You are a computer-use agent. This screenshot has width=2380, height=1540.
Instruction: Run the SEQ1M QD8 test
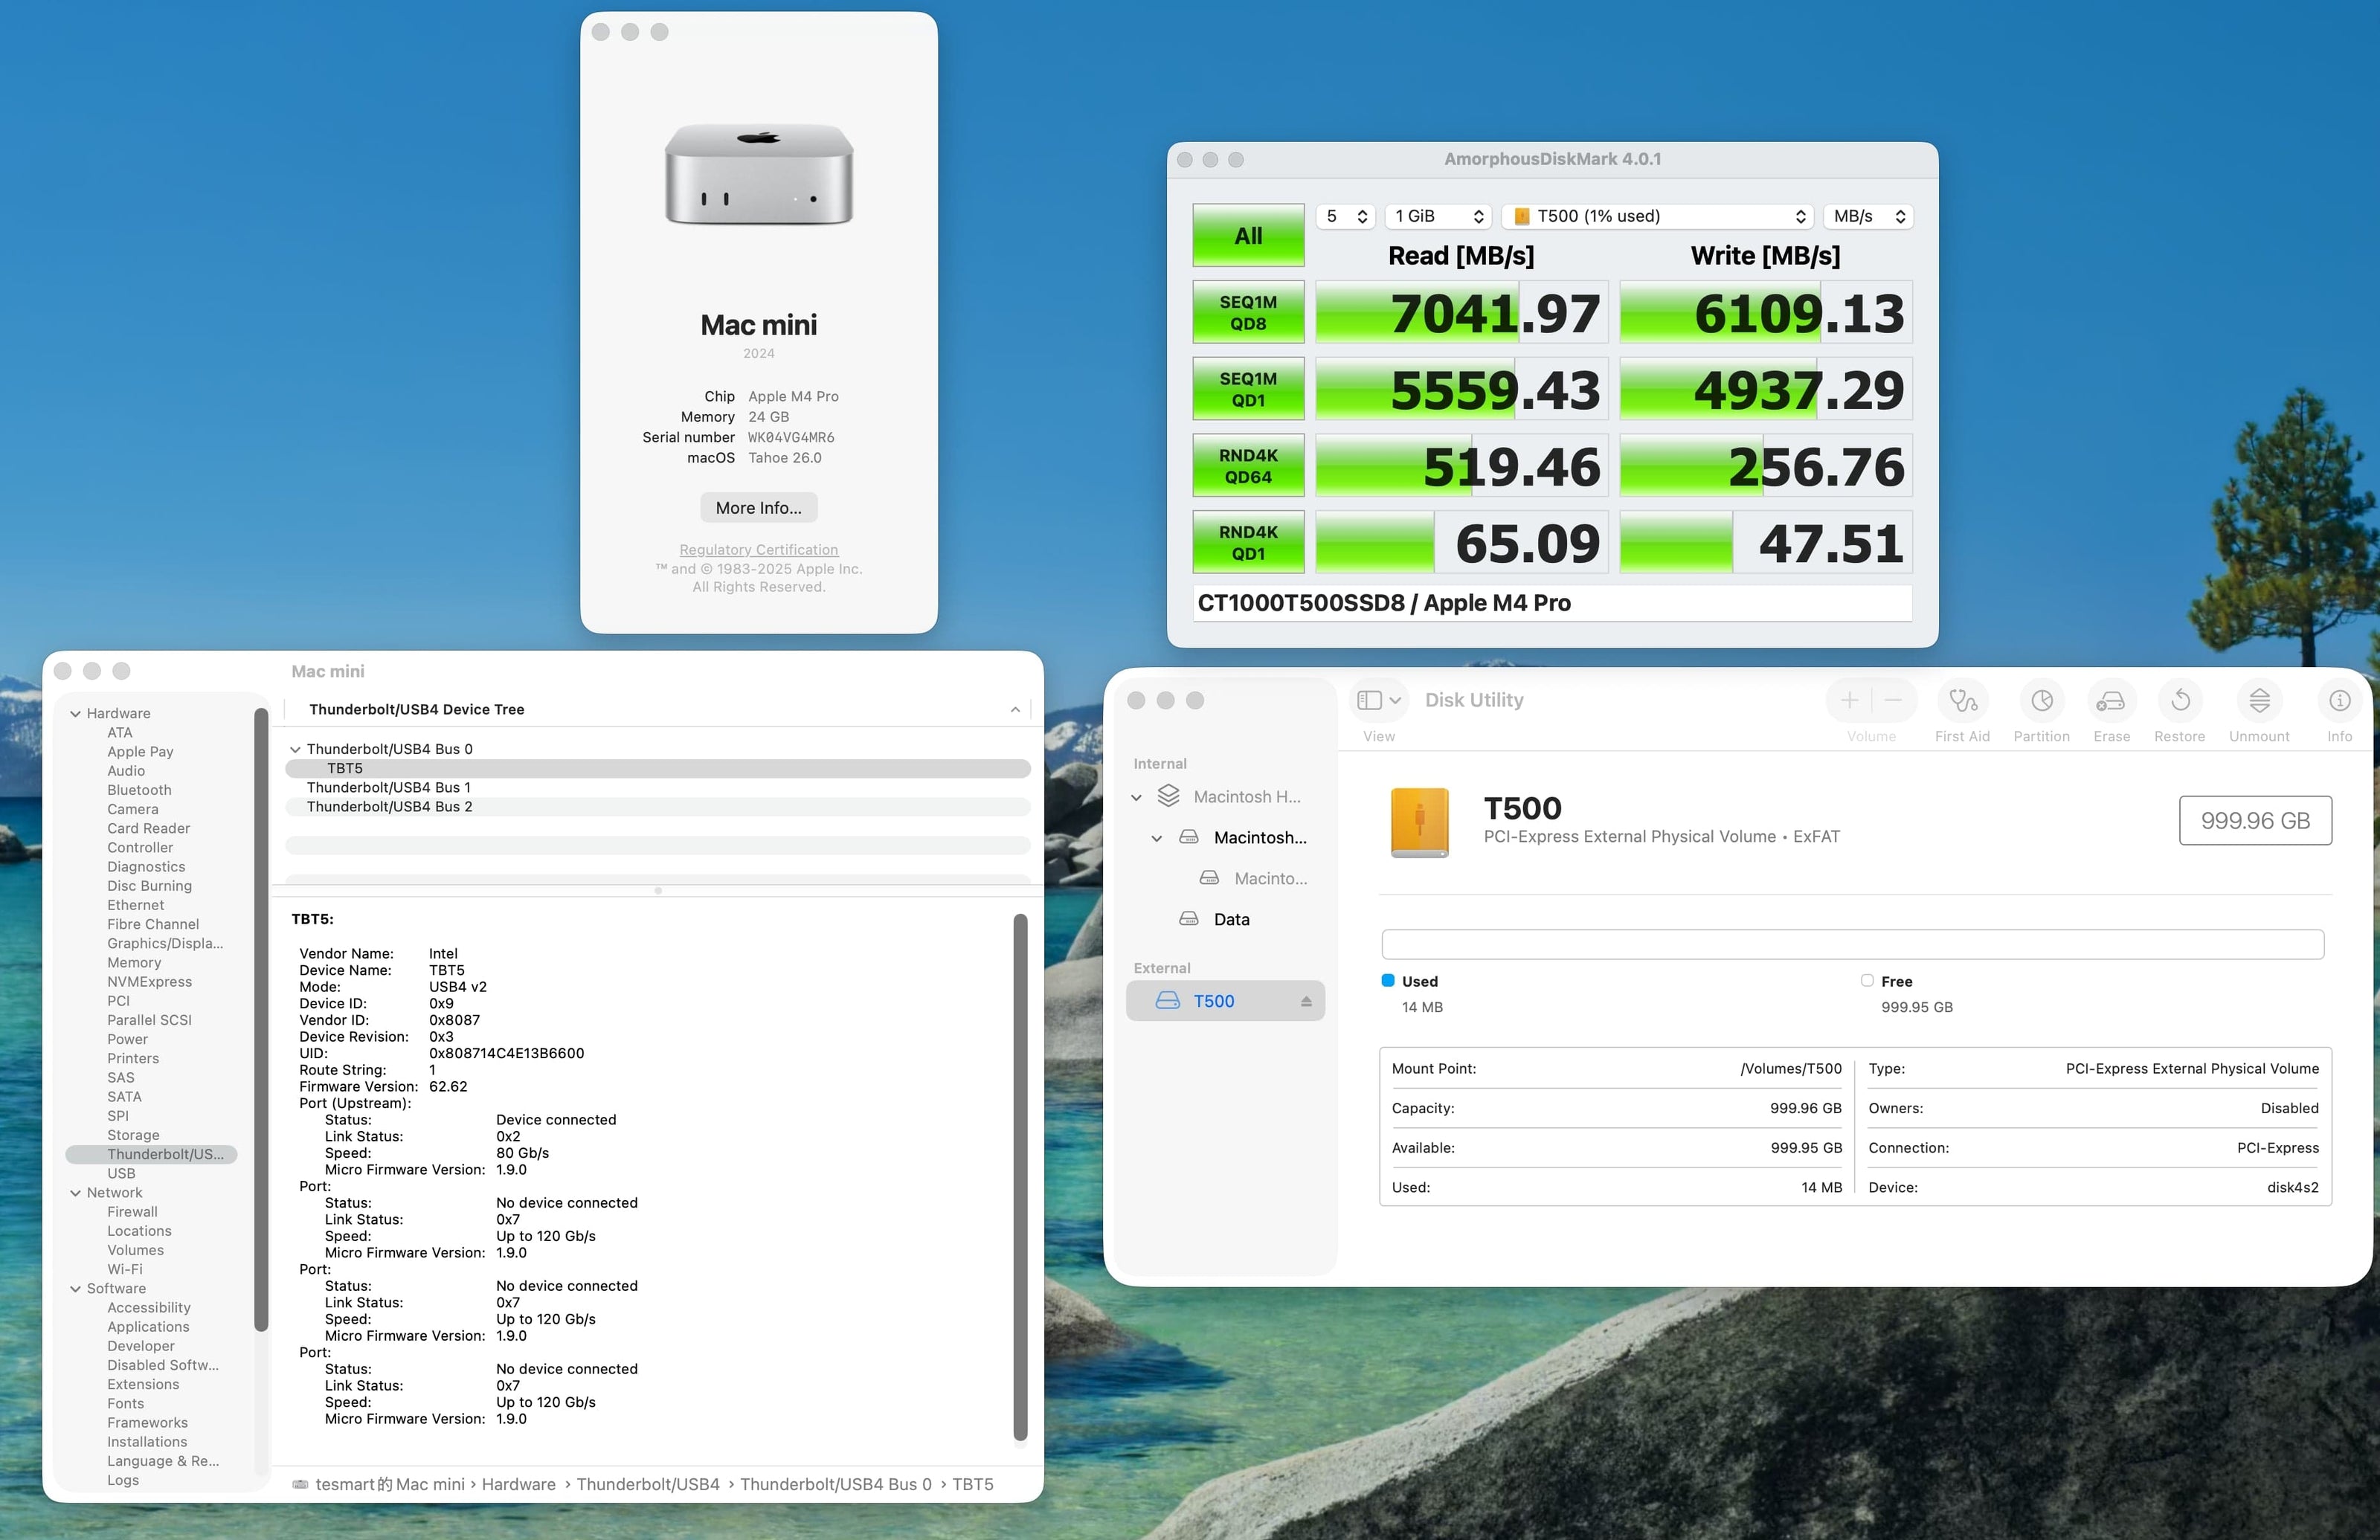coord(1248,313)
